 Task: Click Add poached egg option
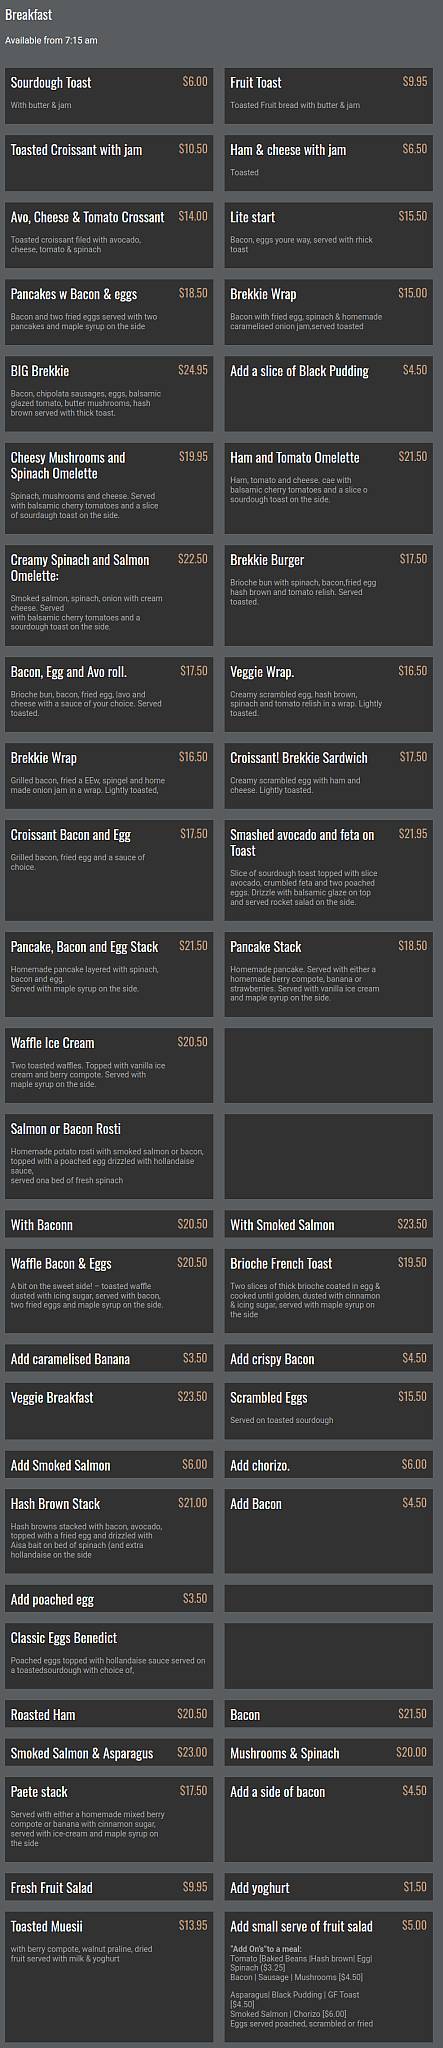click(x=109, y=1599)
